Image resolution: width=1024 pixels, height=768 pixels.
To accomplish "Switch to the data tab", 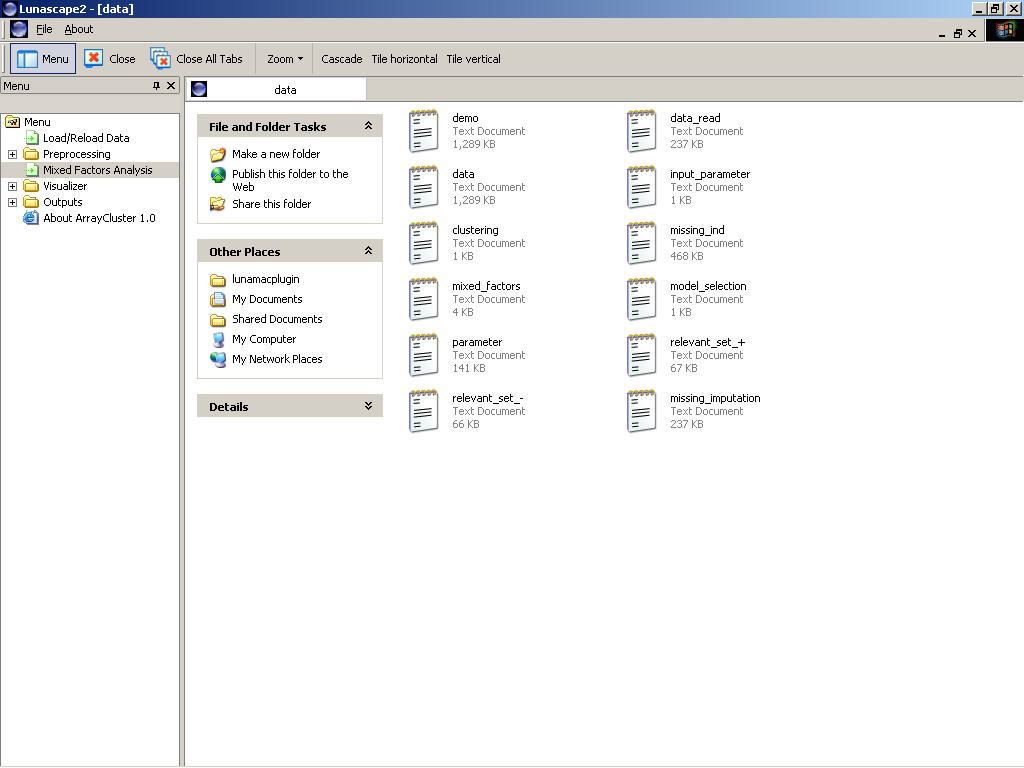I will [x=276, y=89].
